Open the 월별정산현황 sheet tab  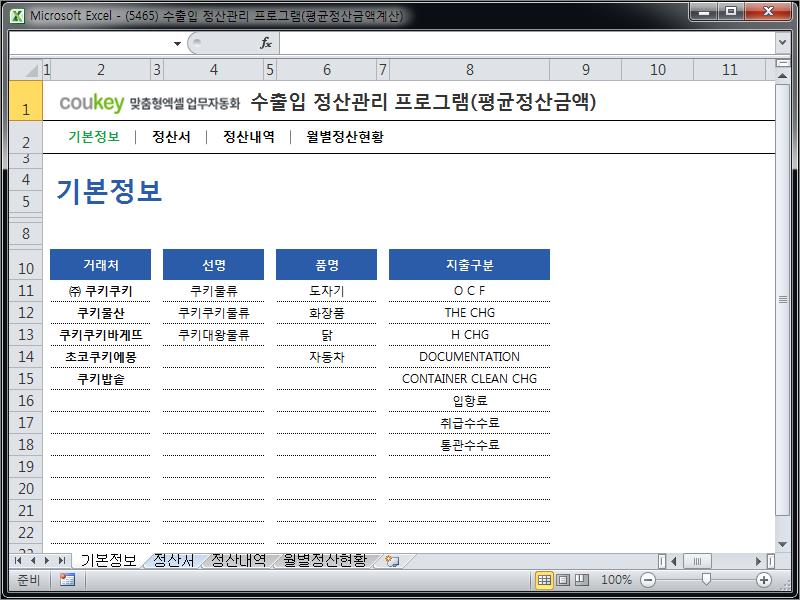(325, 561)
